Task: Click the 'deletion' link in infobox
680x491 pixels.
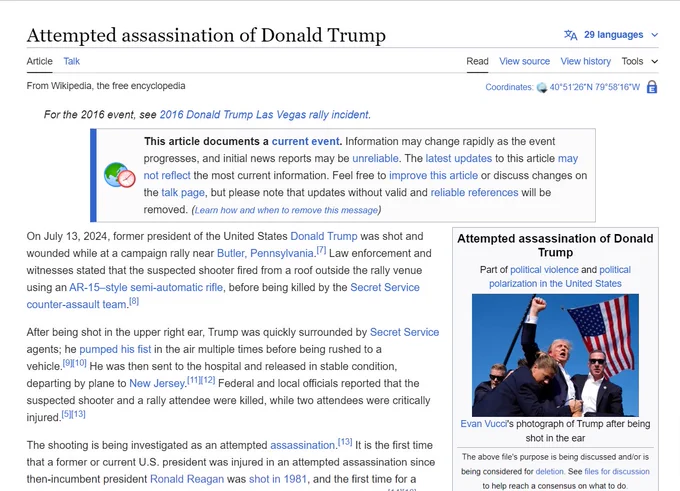Action: [549, 471]
